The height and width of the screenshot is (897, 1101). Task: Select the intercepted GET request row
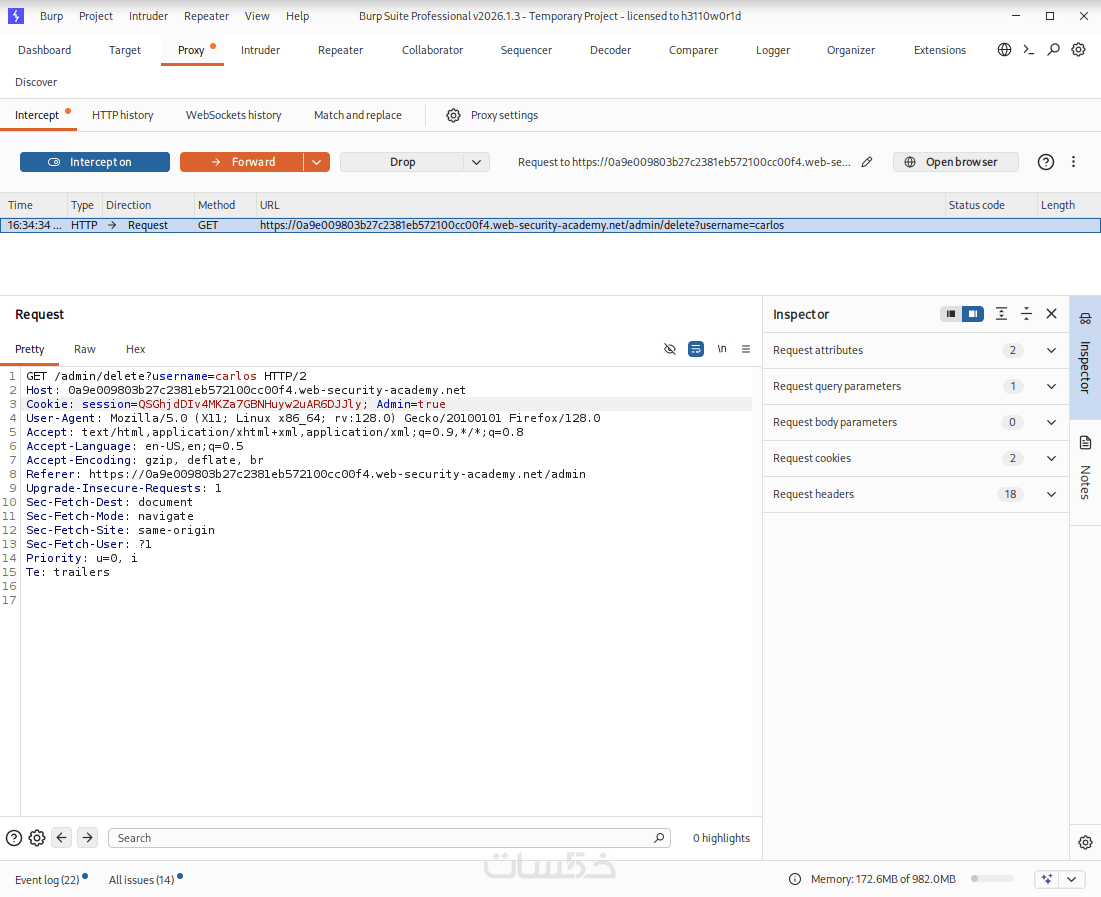(550, 225)
